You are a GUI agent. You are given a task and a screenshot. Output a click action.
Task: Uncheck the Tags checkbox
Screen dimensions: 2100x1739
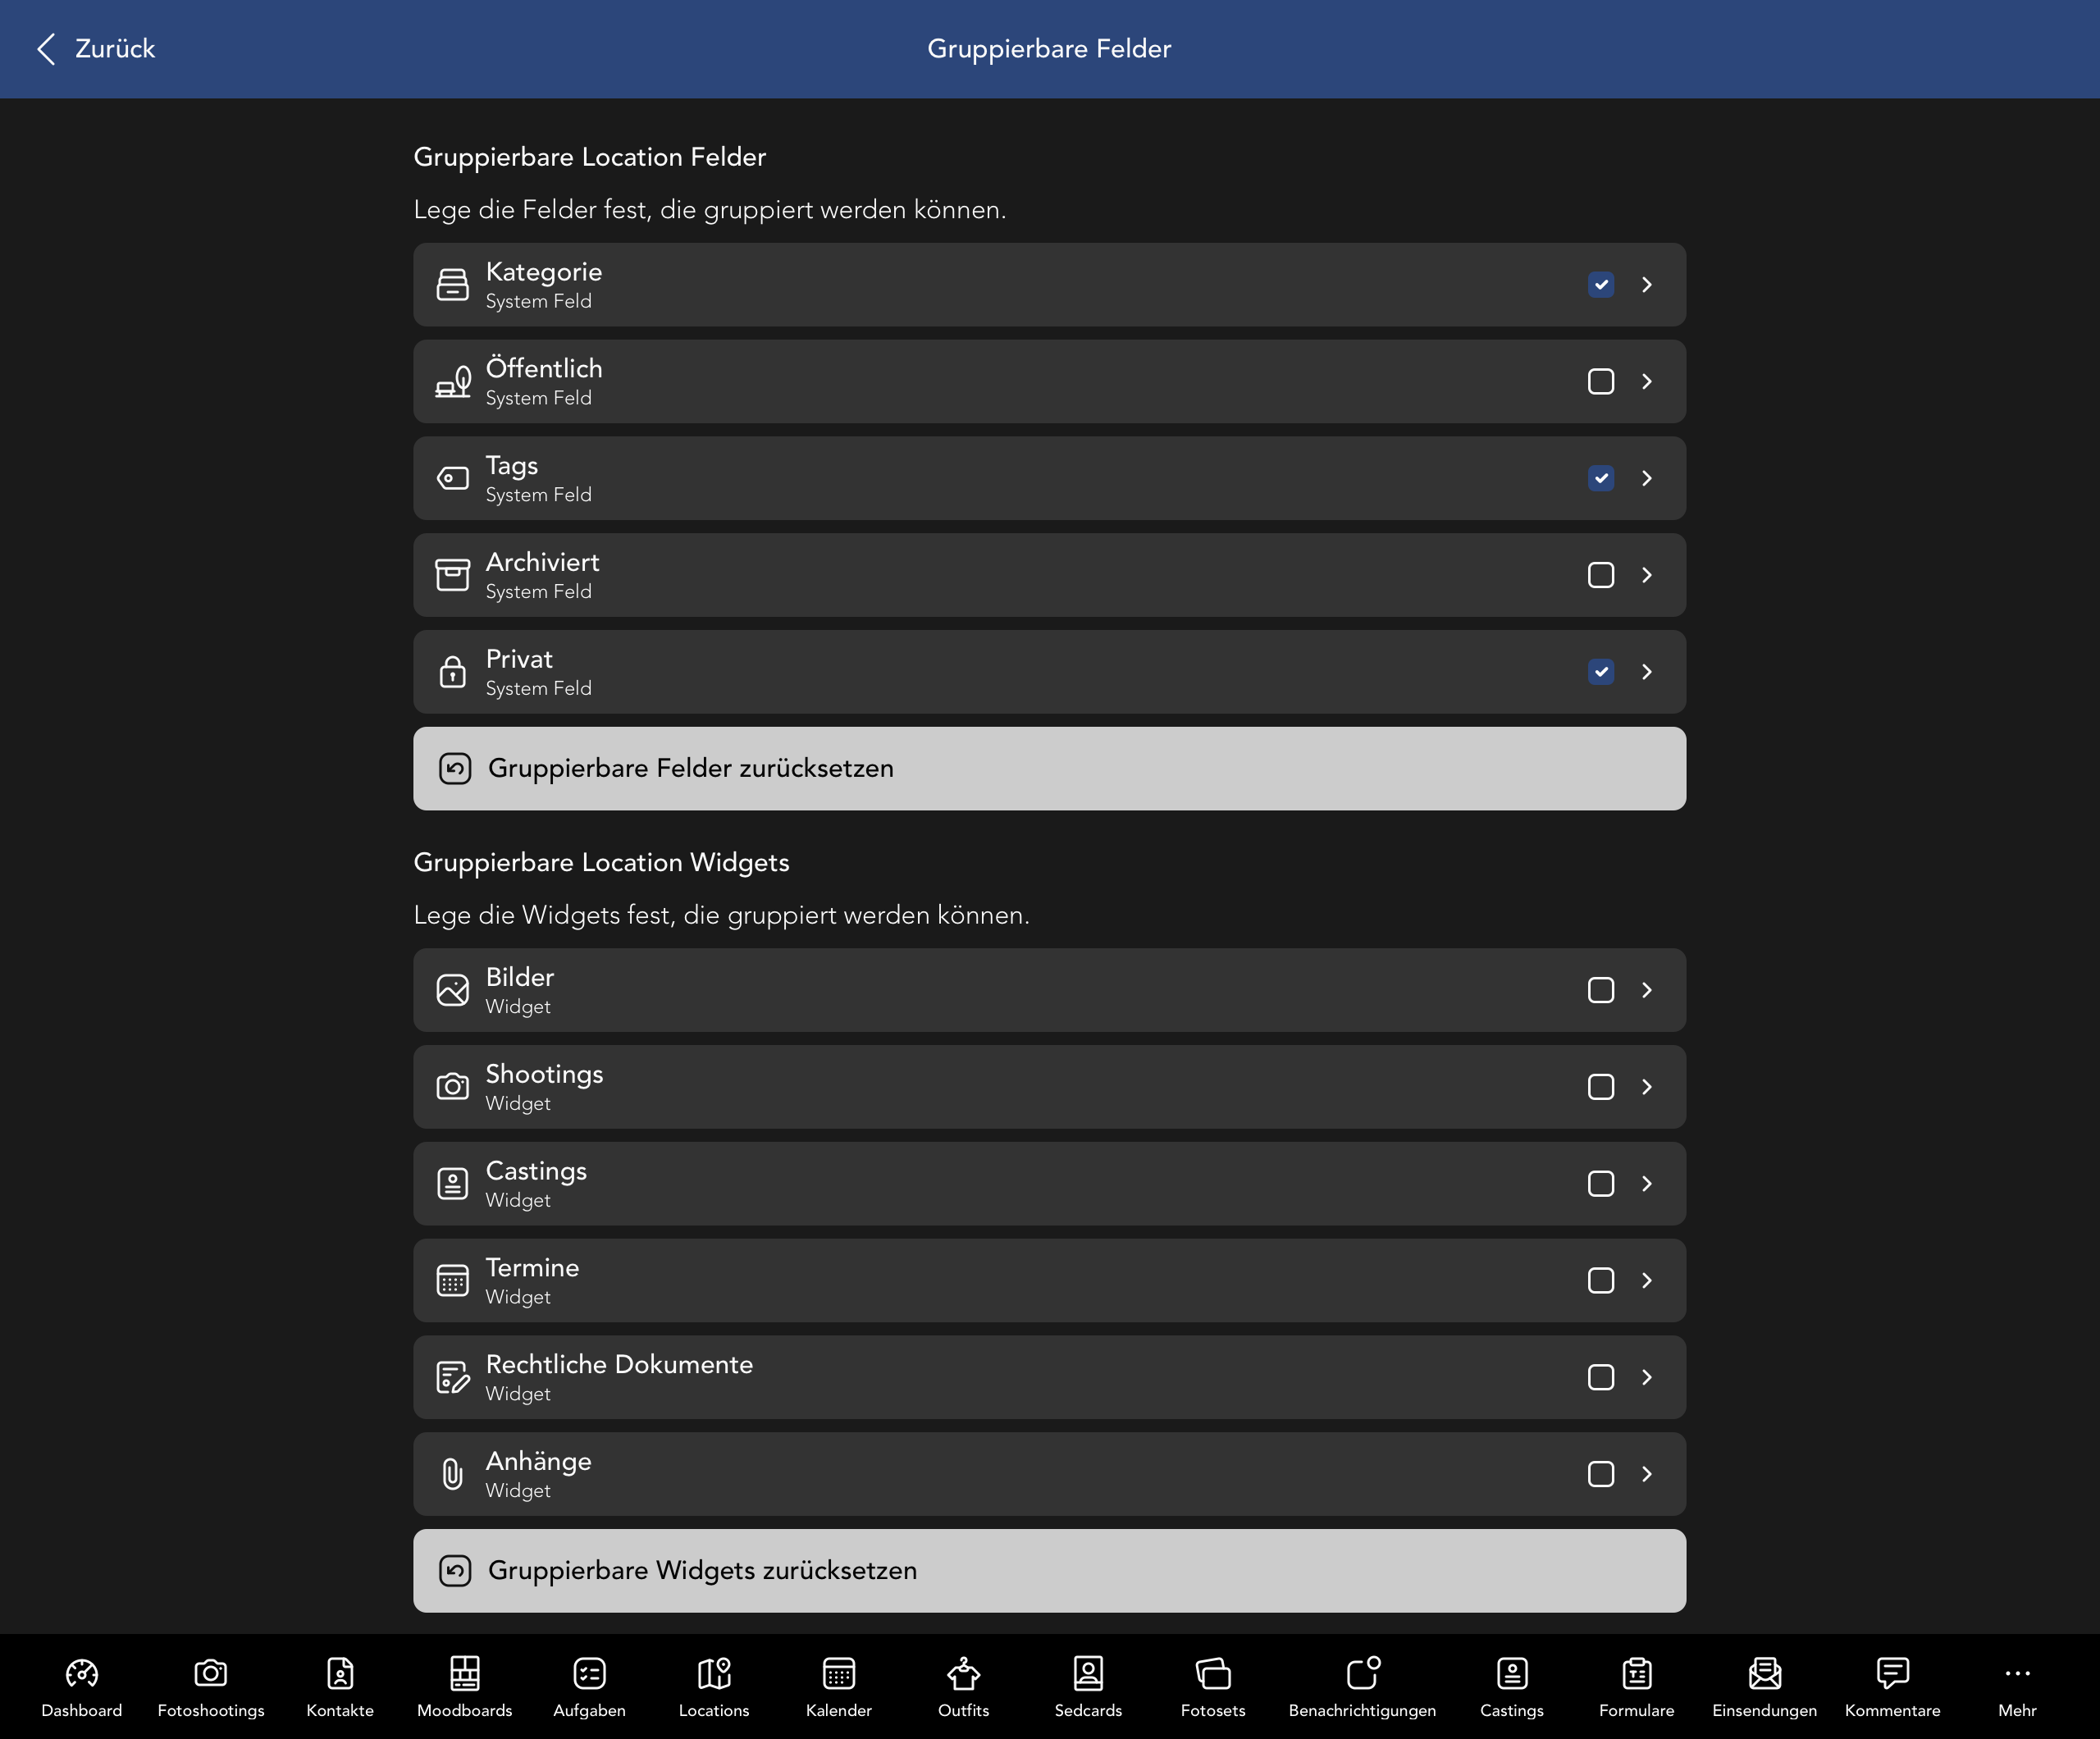[1601, 479]
